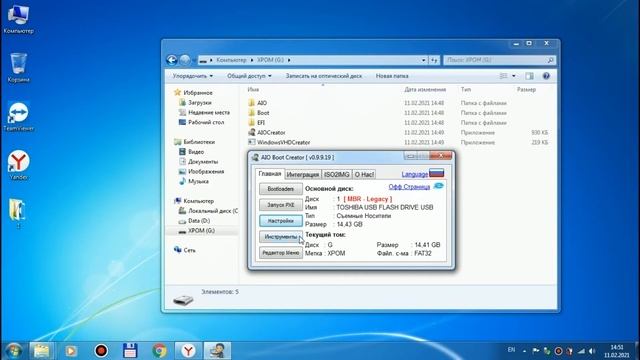This screenshot has height=360, width=640.
Task: Click Новая папка in Explorer toolbar
Action: (392, 76)
